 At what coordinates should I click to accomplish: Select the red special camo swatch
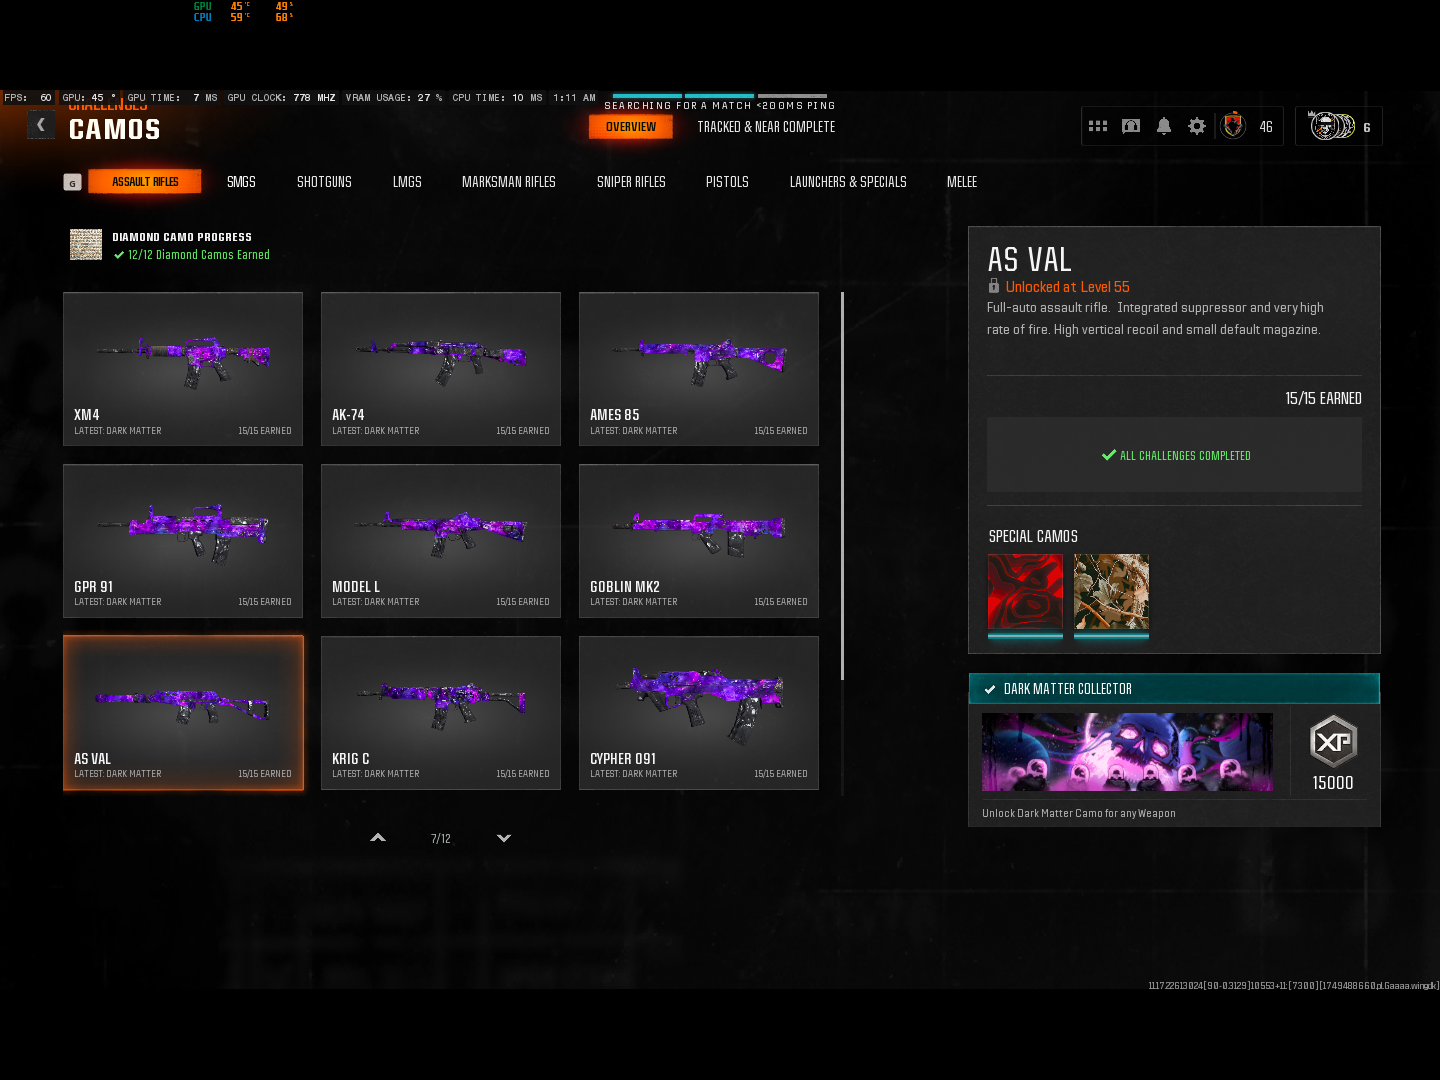1026,591
